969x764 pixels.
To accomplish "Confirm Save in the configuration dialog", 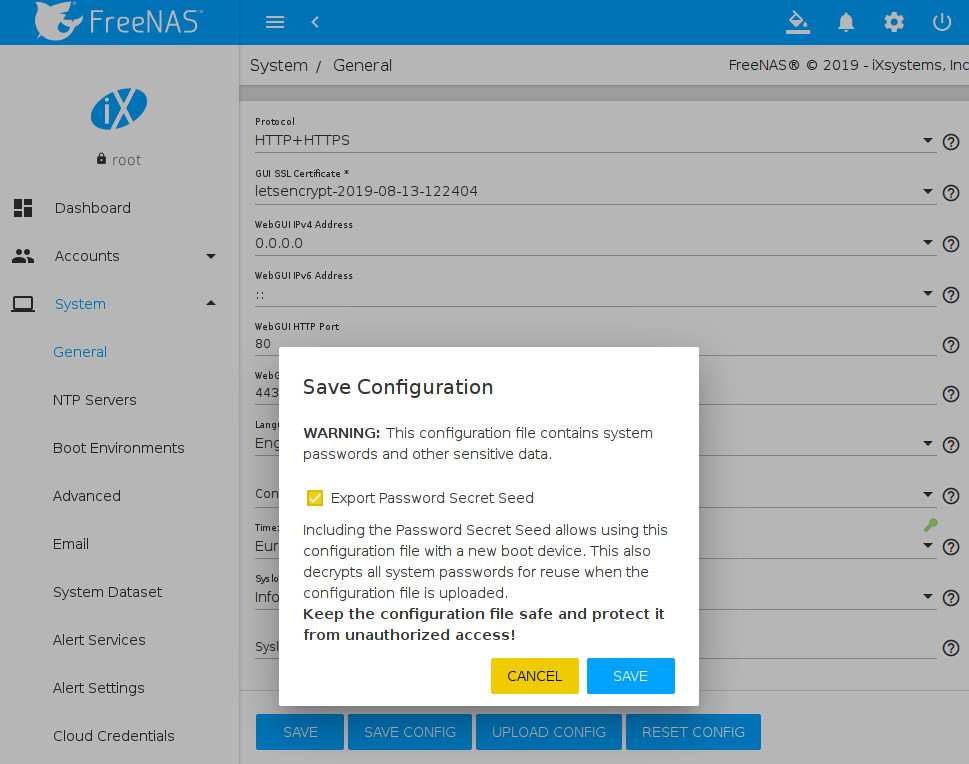I will pyautogui.click(x=630, y=676).
